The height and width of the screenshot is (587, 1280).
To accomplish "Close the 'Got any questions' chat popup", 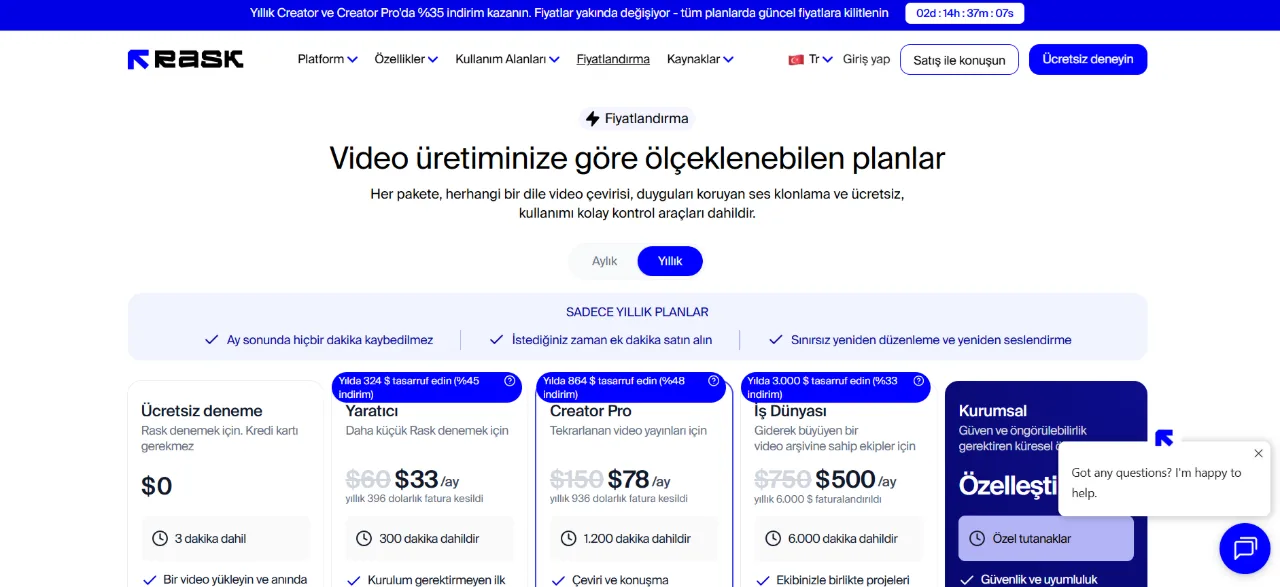I will click(x=1258, y=454).
